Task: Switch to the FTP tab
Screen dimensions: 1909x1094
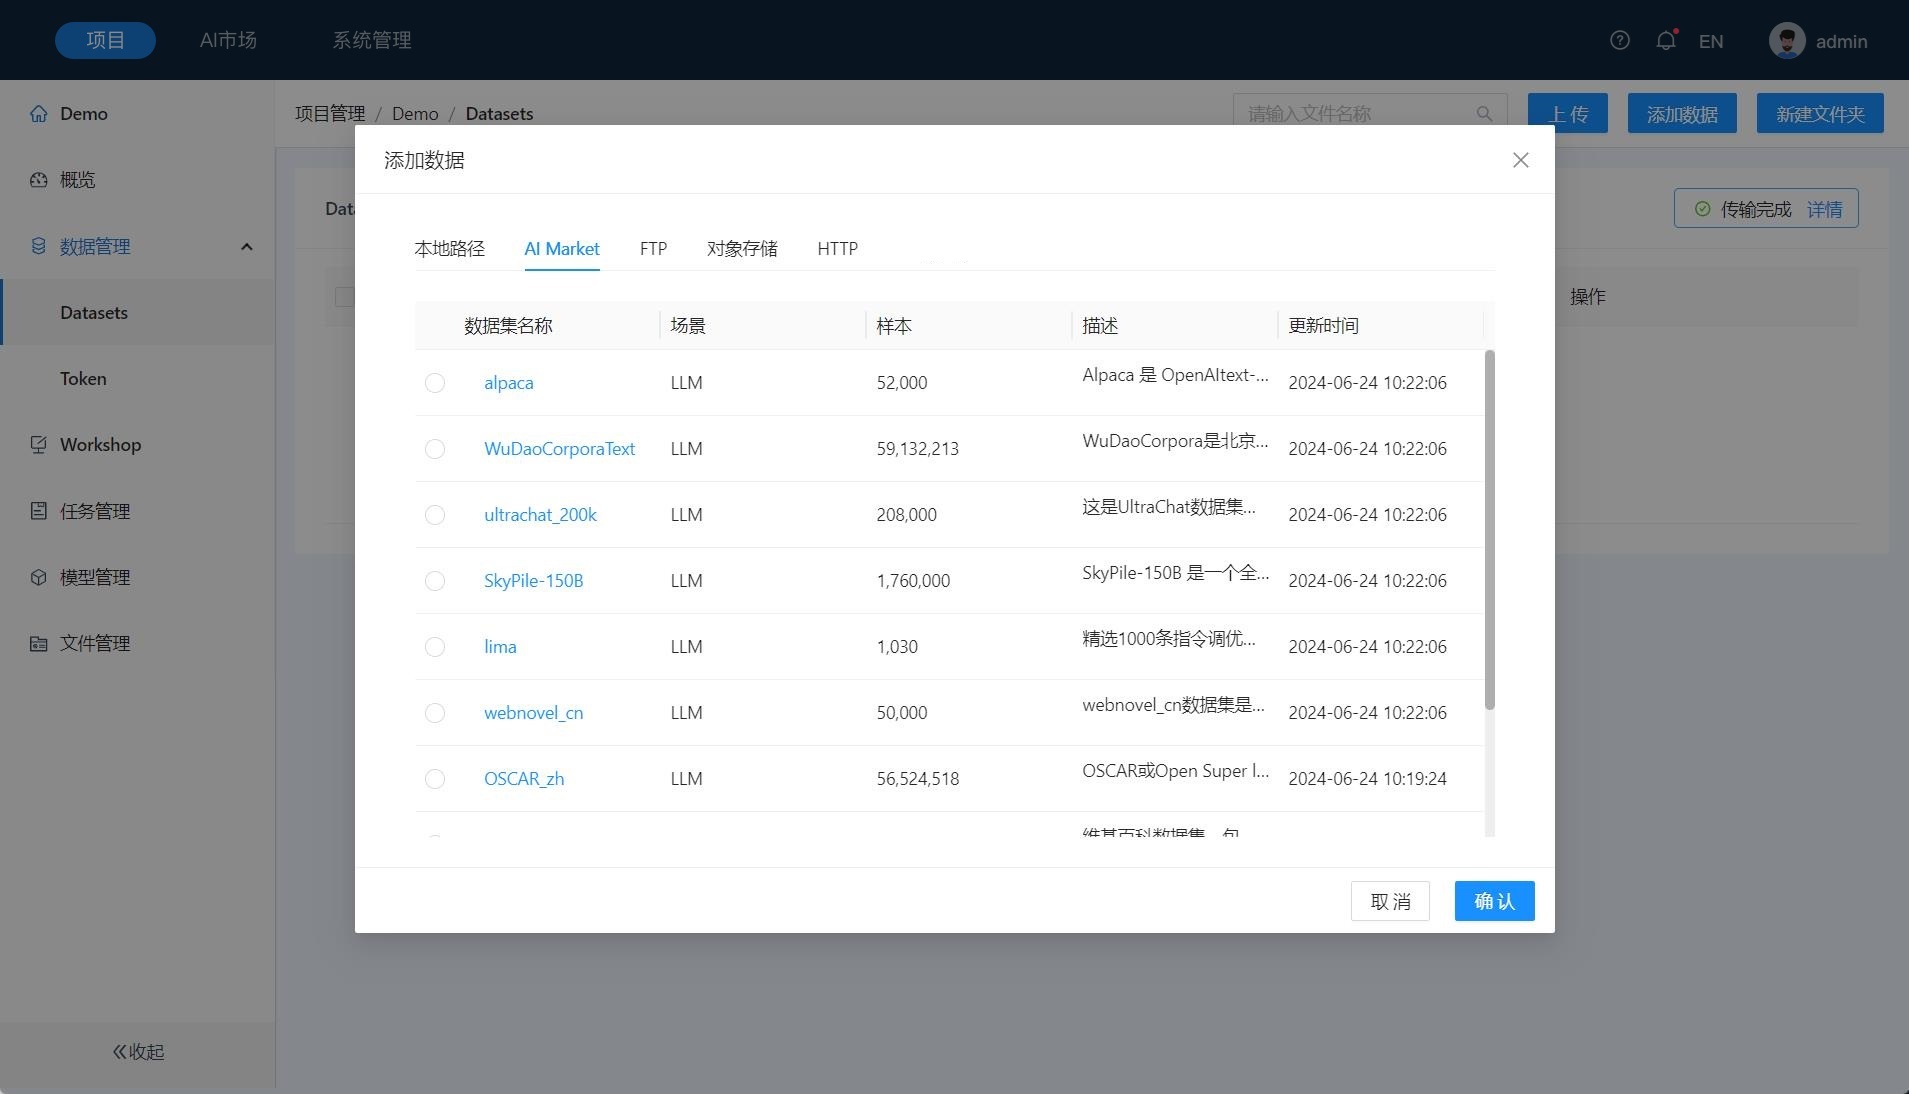Action: (653, 249)
